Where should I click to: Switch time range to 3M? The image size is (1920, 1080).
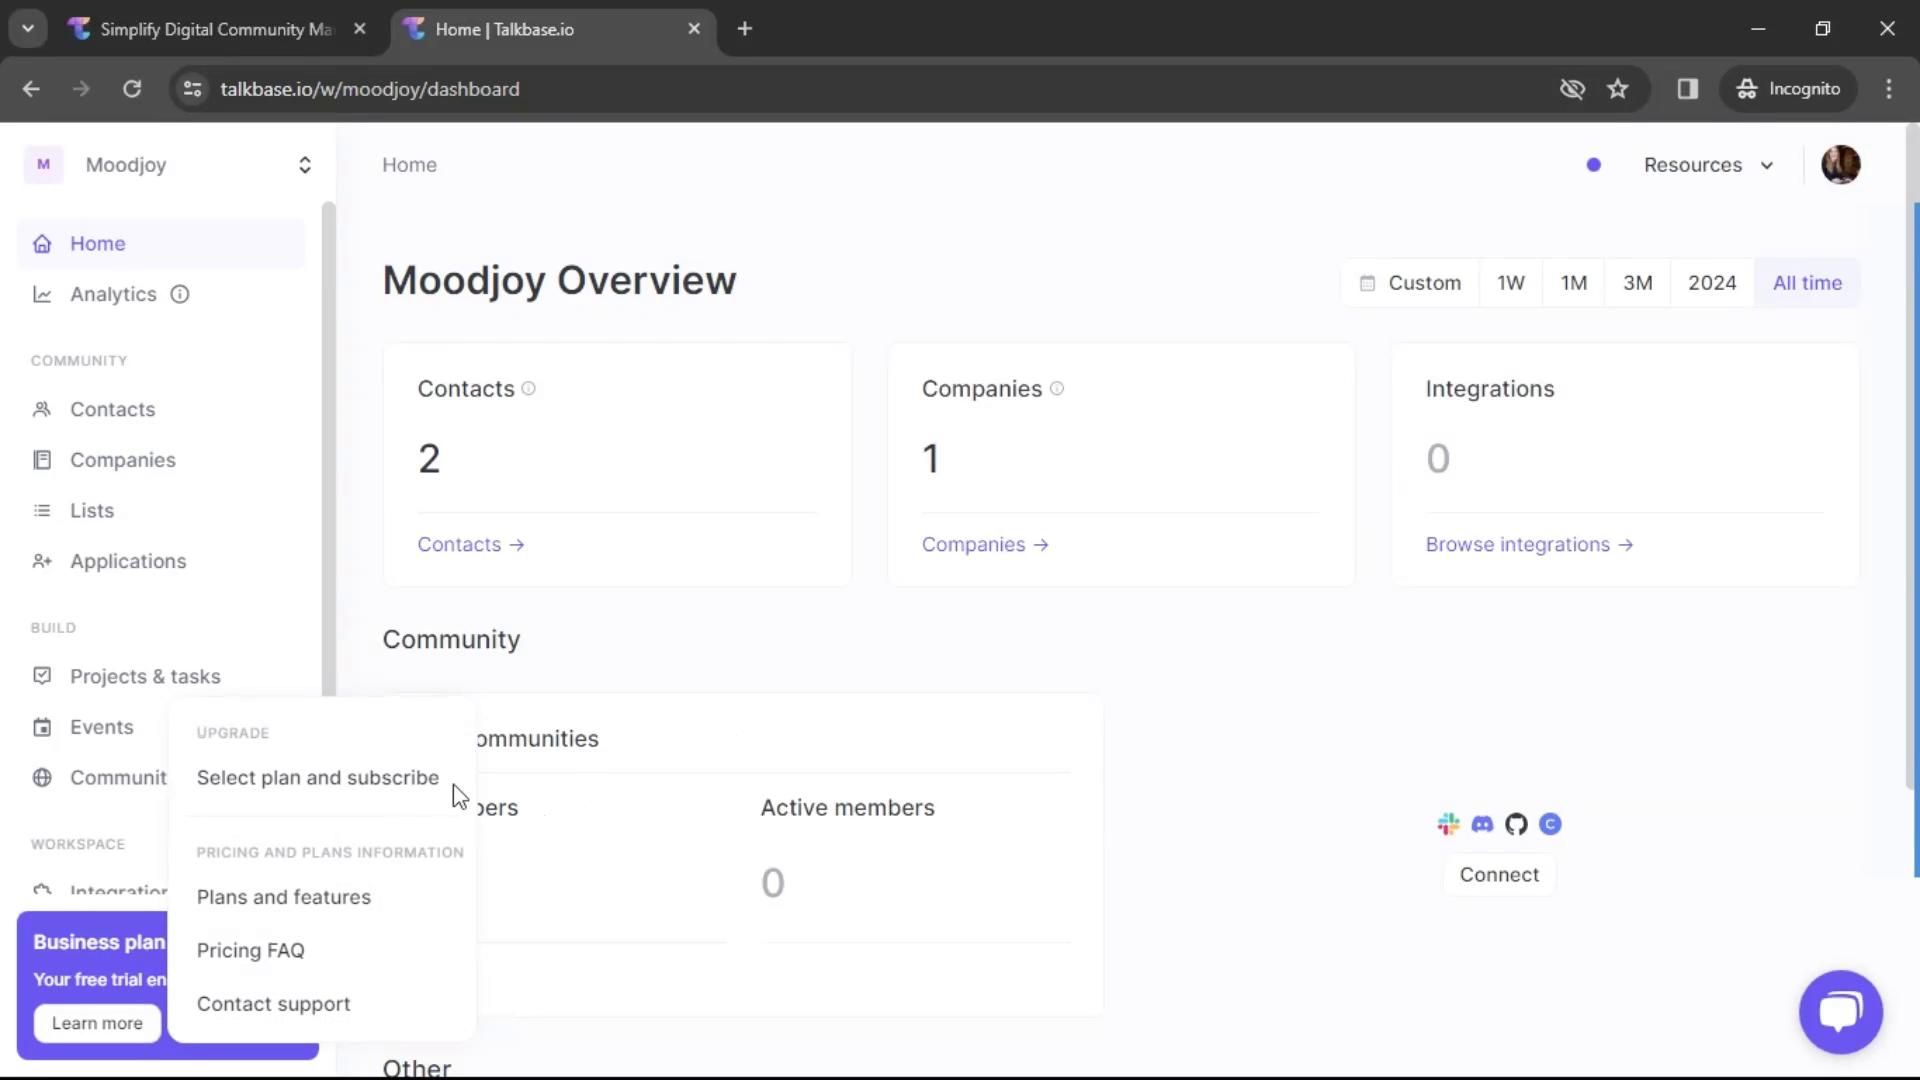1637,283
